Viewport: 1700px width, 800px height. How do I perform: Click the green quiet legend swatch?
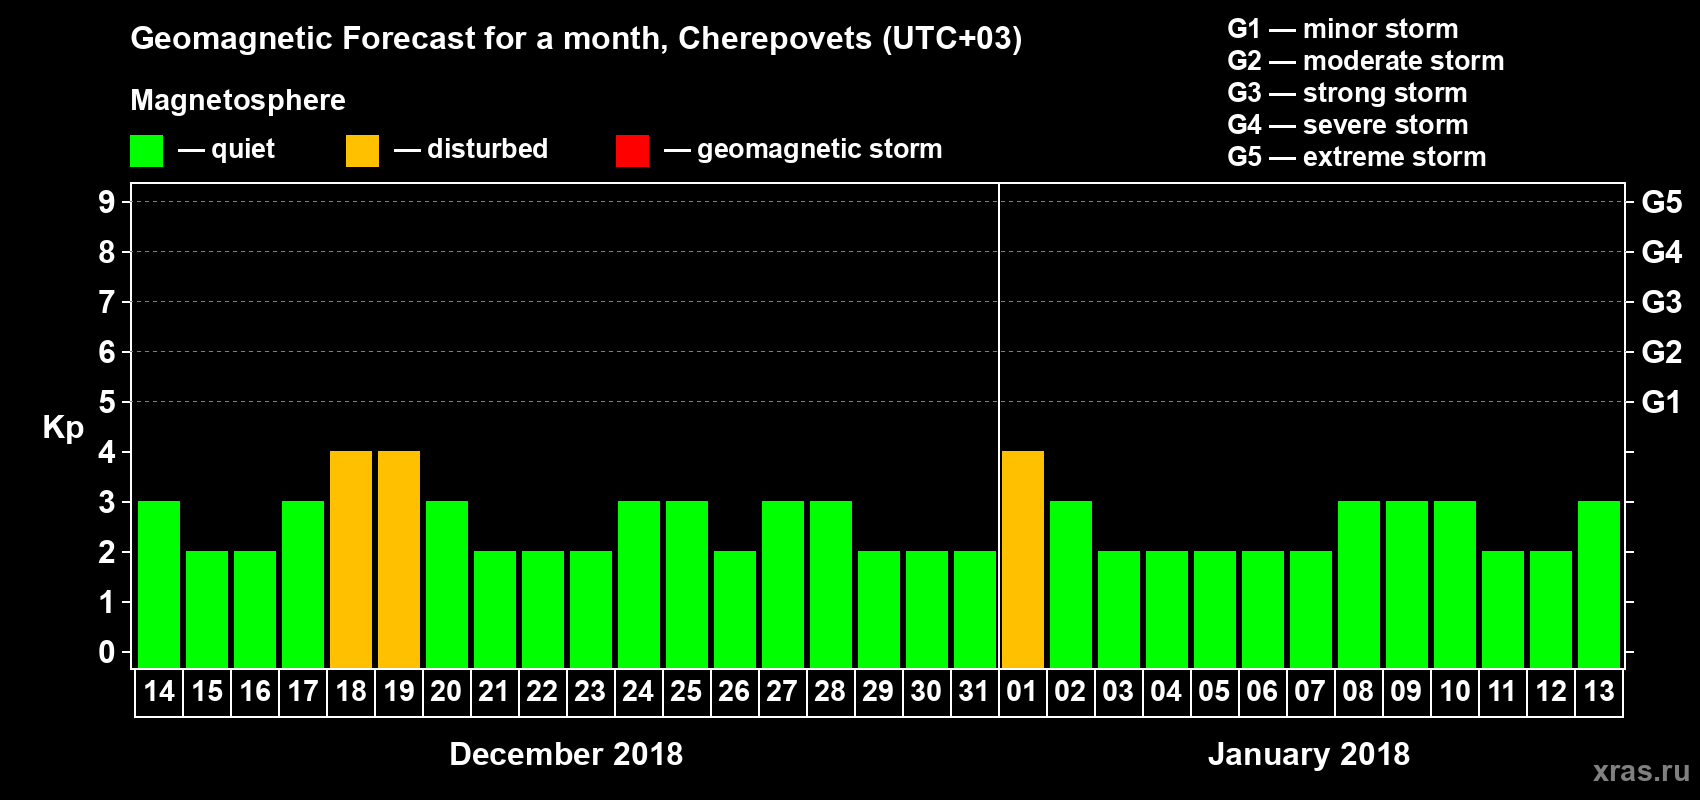pos(146,151)
